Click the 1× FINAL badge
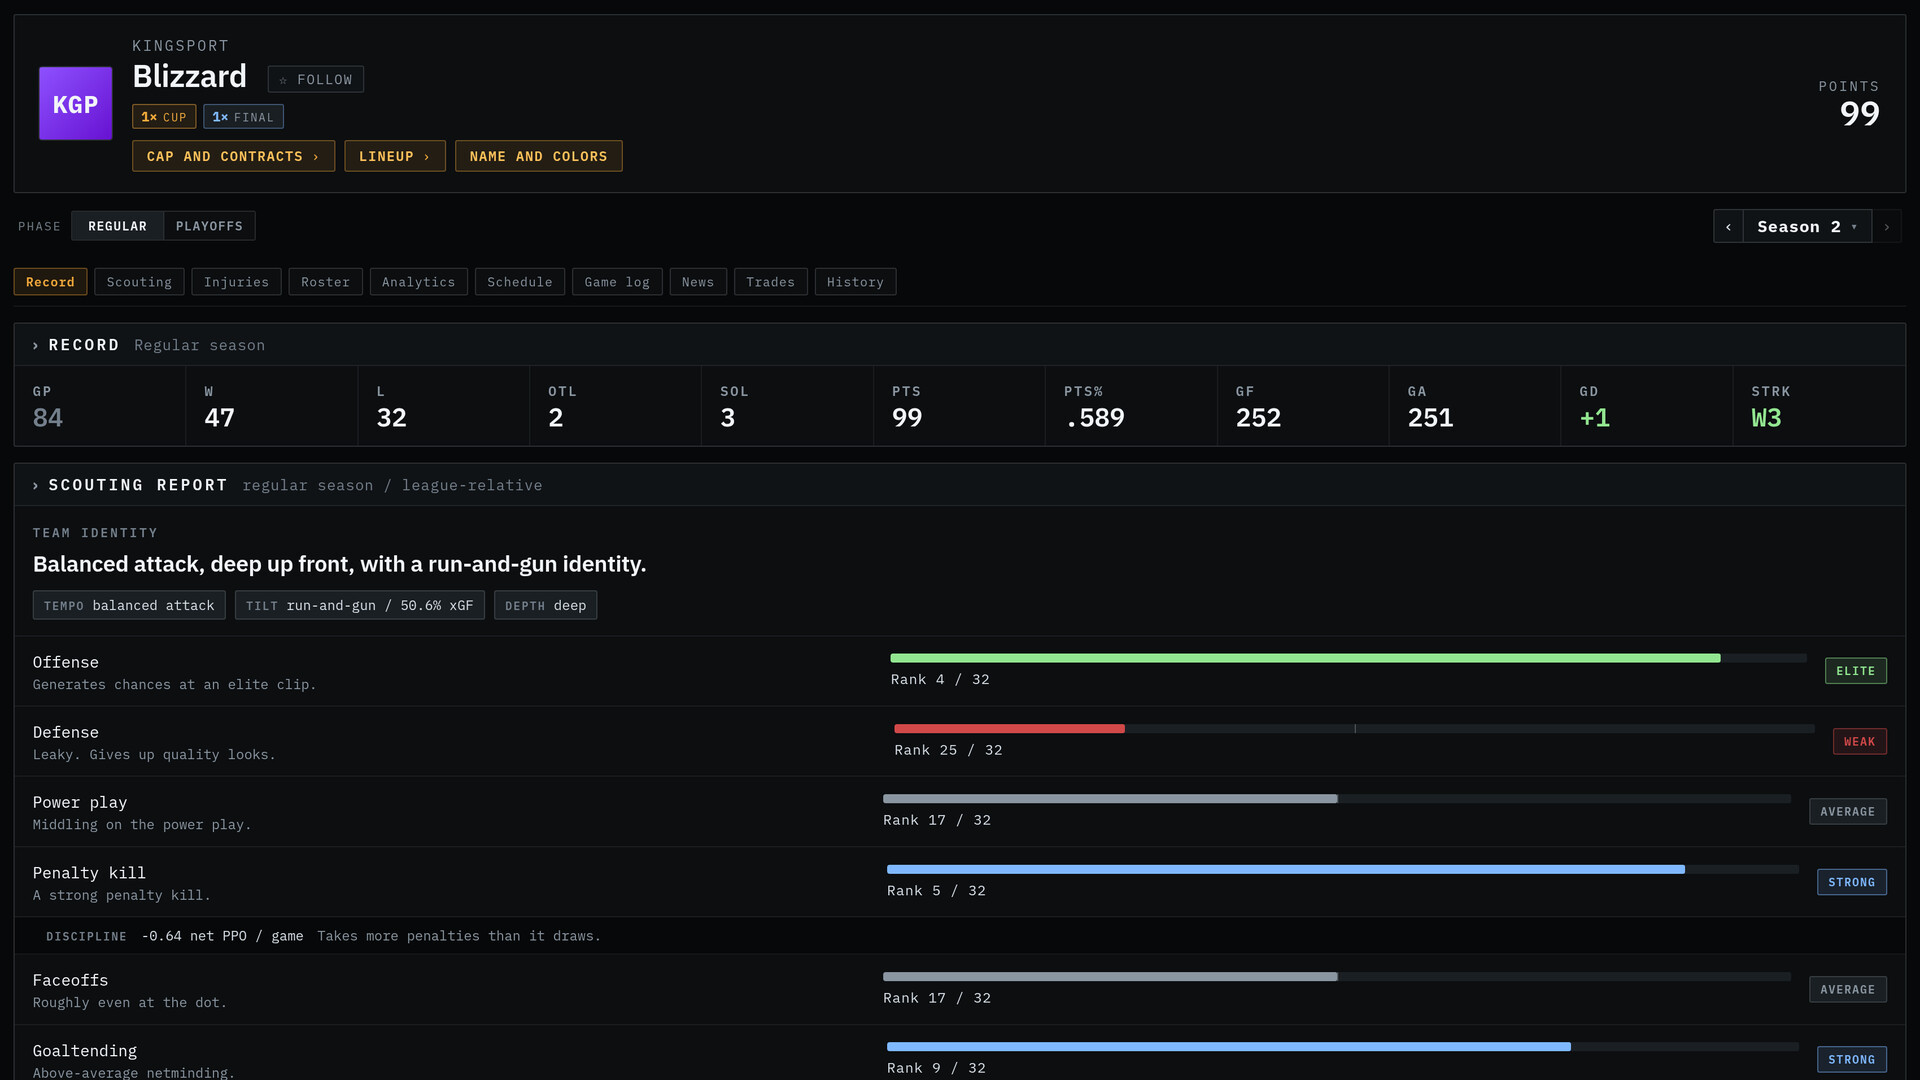 (243, 117)
